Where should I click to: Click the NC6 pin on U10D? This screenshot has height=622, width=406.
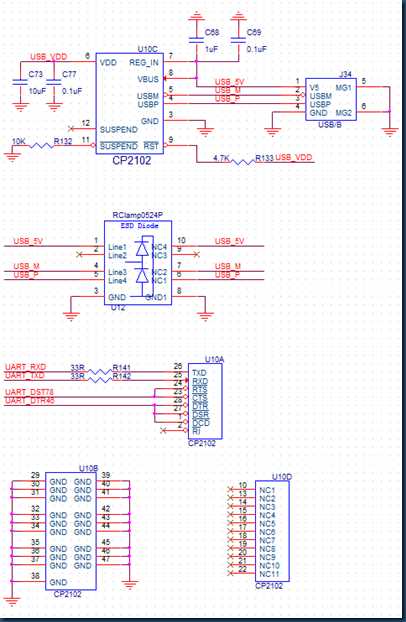[x=267, y=532]
